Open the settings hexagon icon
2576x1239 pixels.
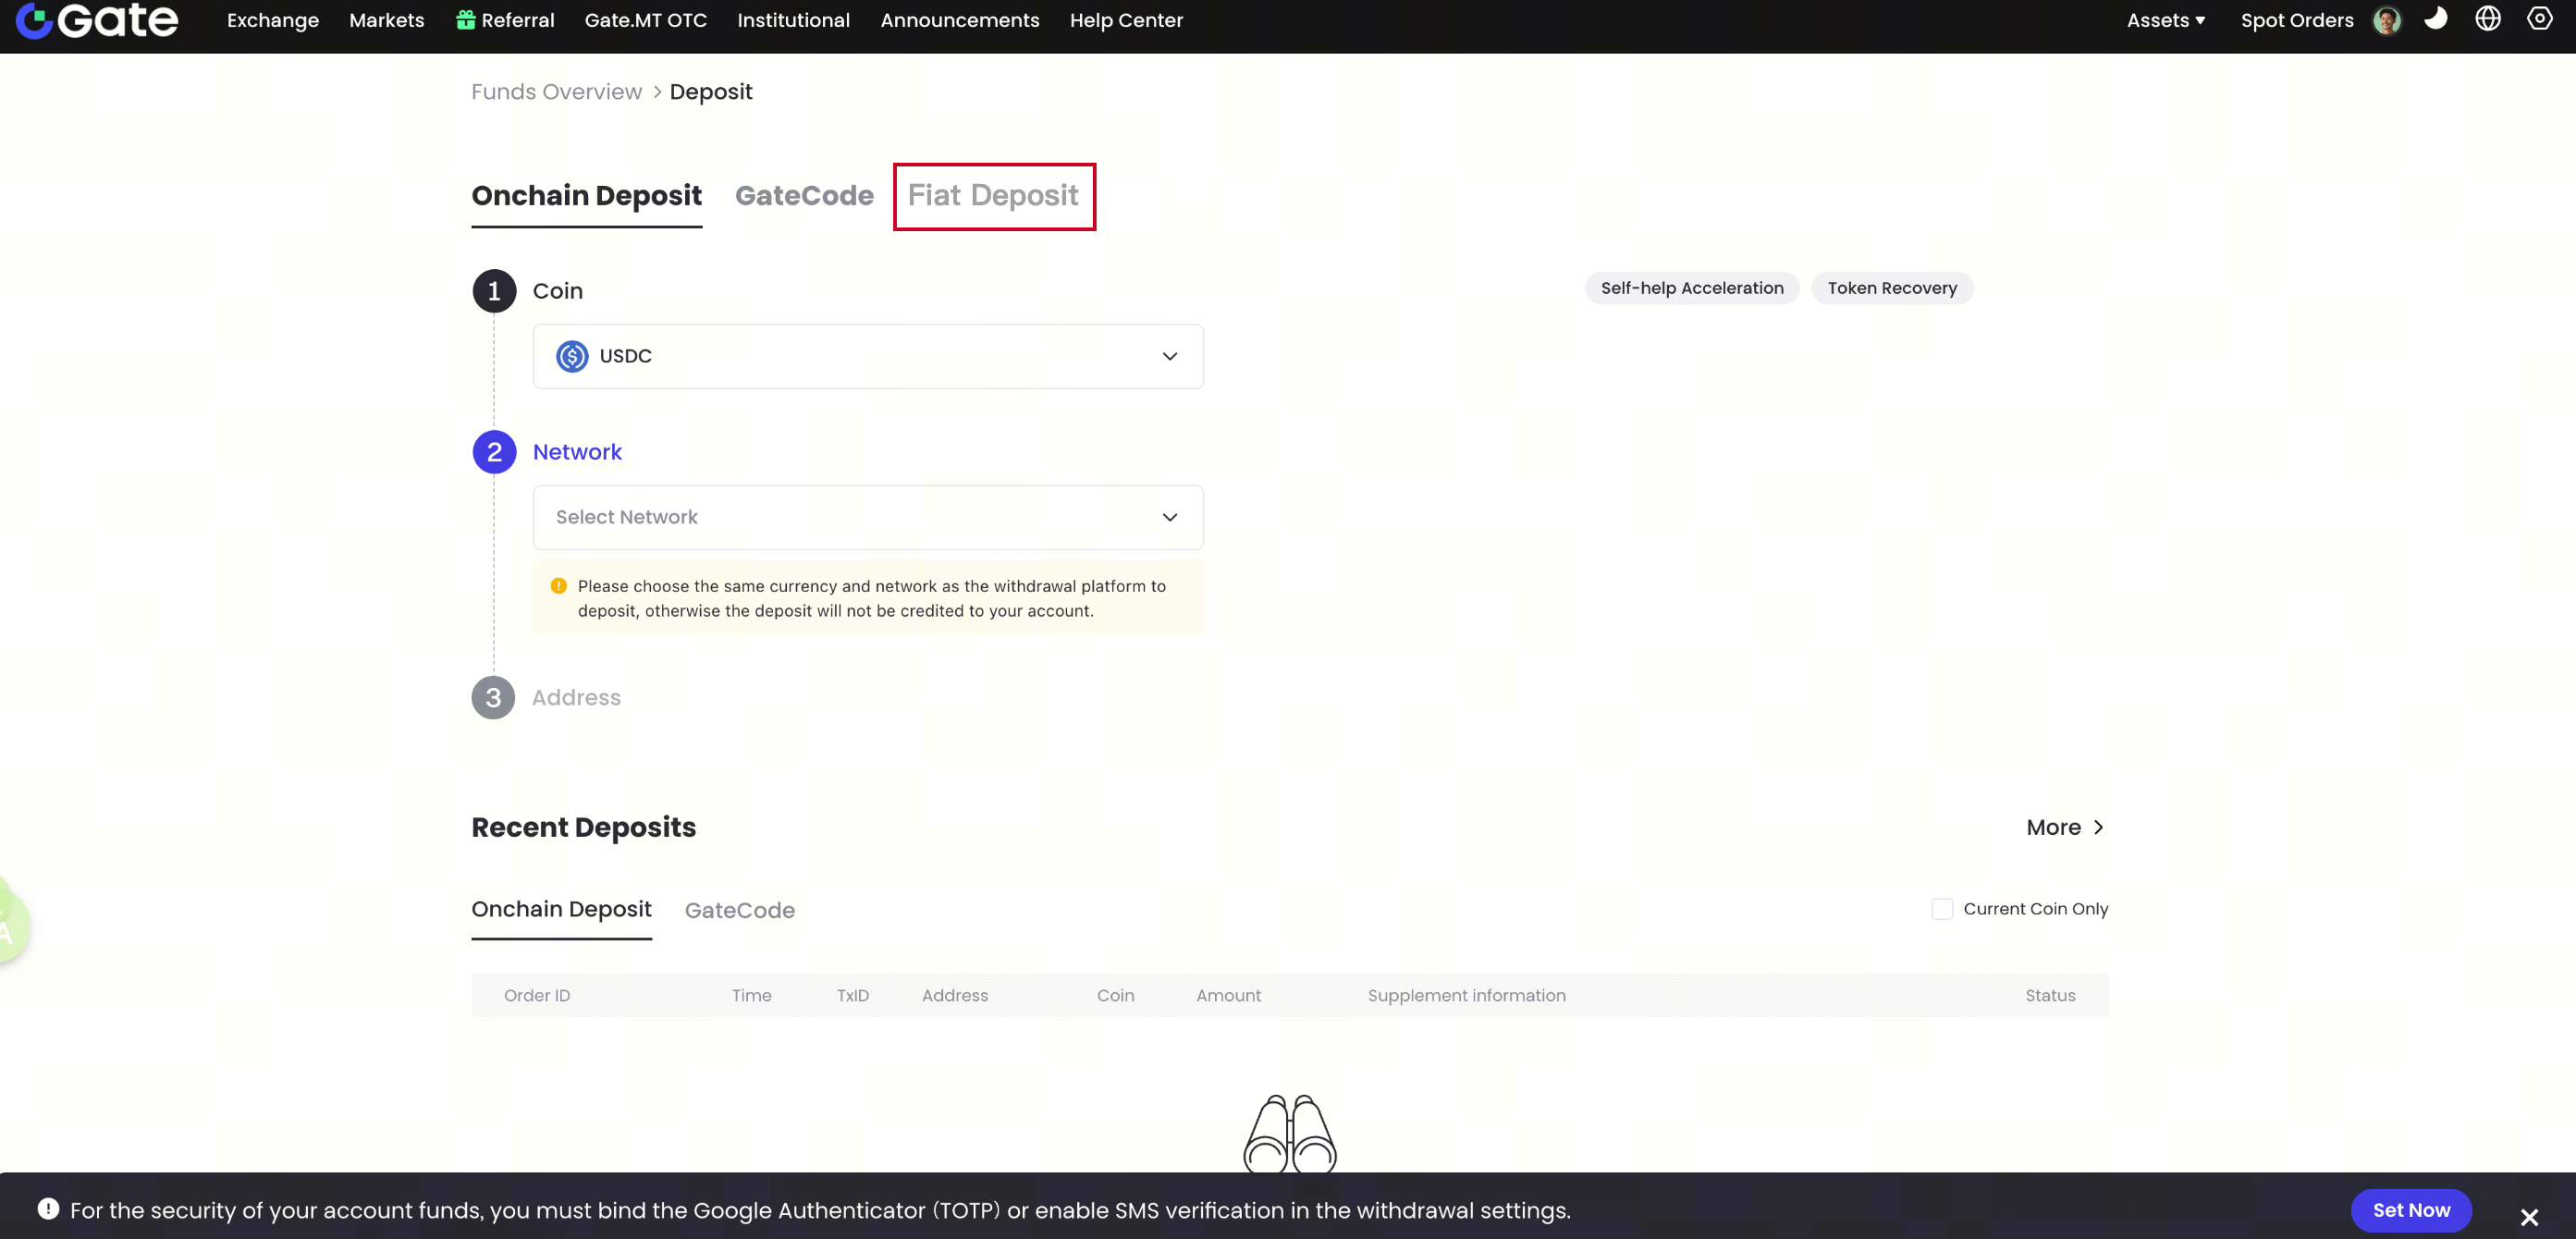(2539, 19)
